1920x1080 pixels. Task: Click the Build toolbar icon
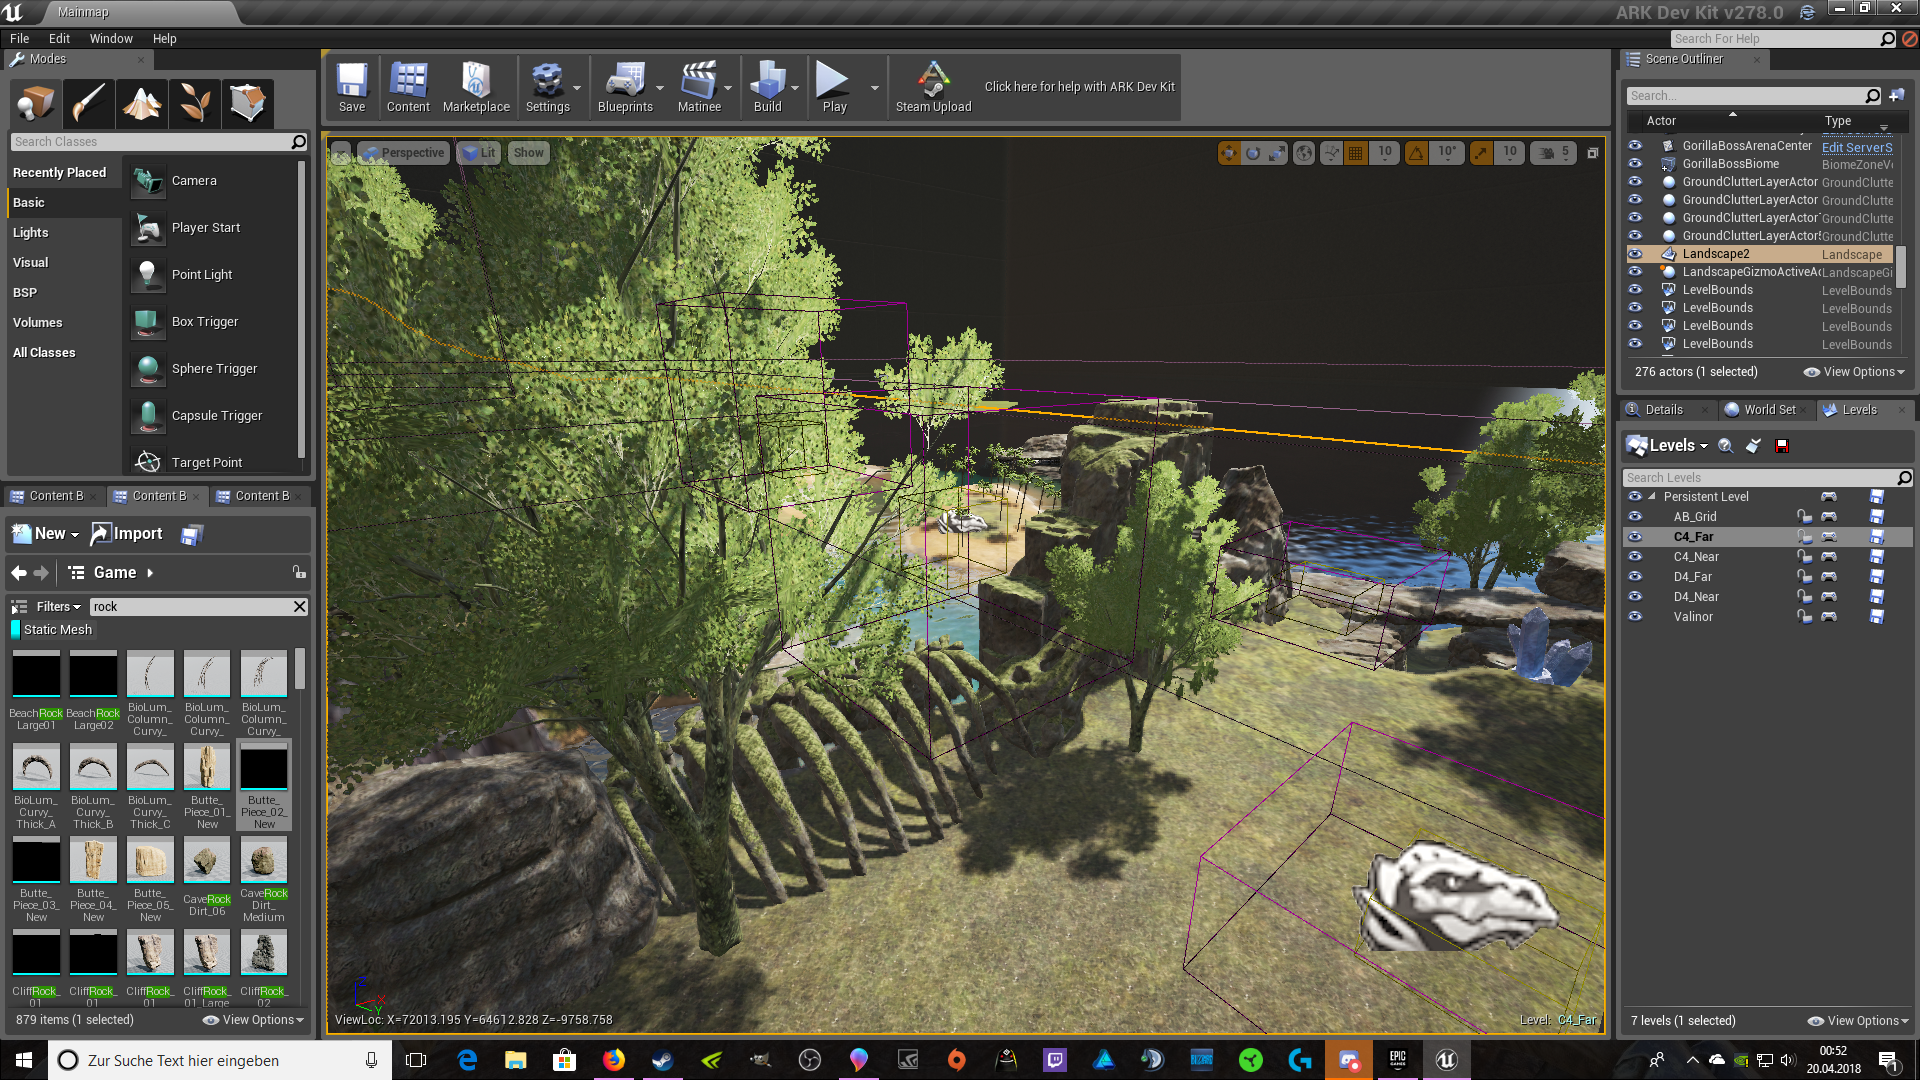(767, 87)
